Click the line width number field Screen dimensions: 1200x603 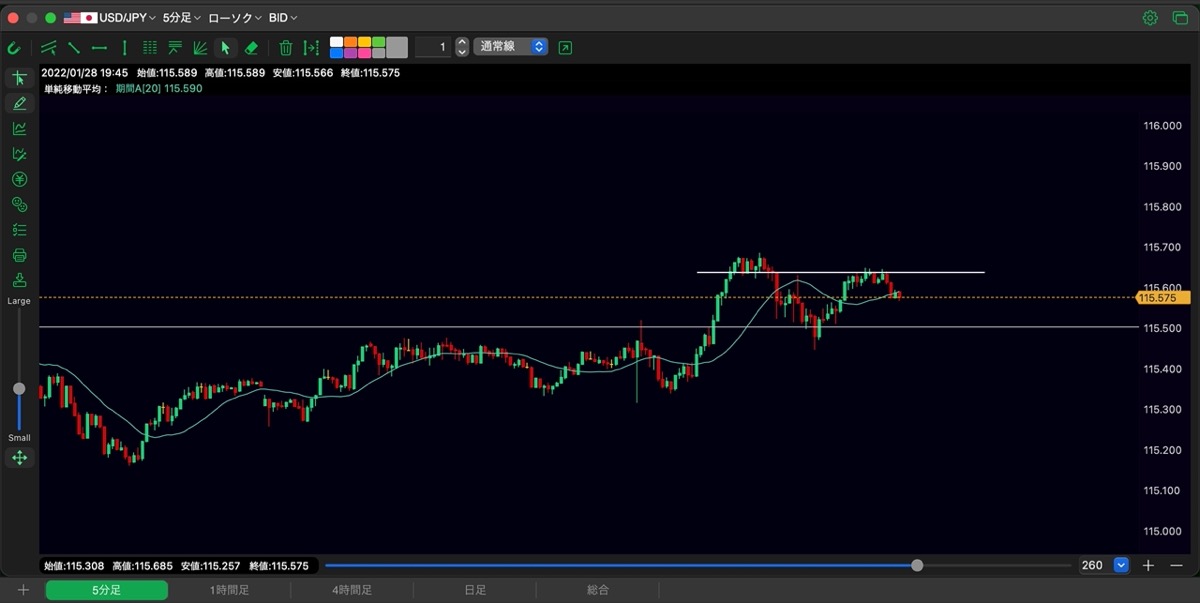(x=432, y=47)
